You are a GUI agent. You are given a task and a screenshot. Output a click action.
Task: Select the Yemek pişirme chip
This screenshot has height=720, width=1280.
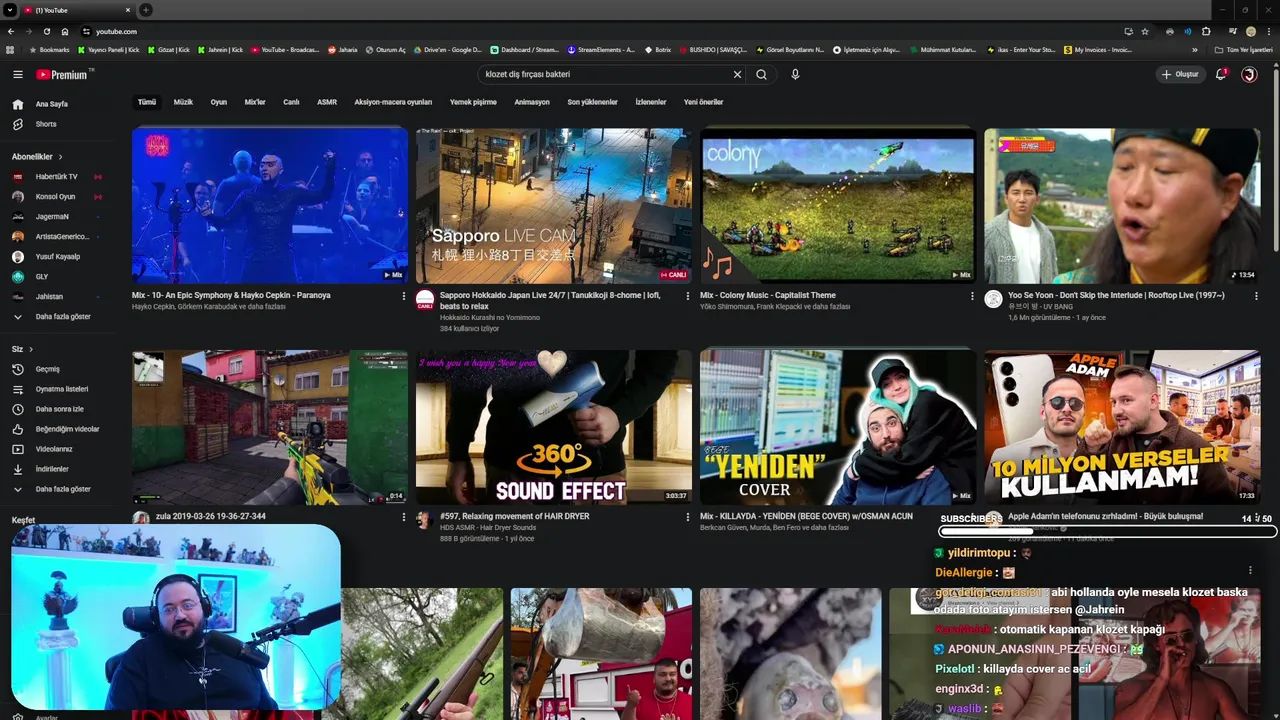click(x=473, y=102)
